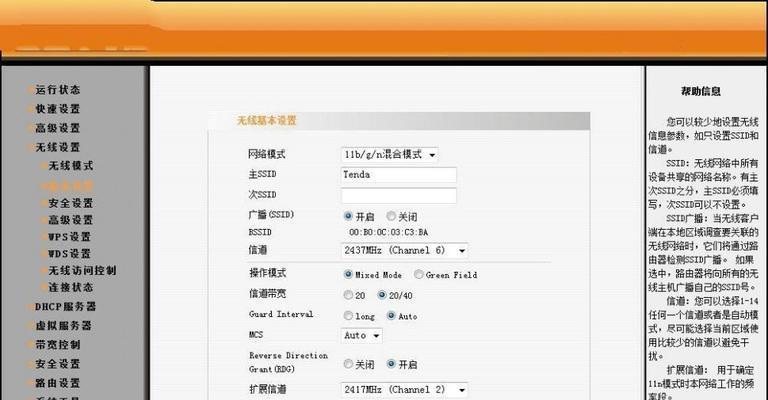Screen dimensions: 768x400
Task: Select the 20/40 option for 信道带宽
Action: pyautogui.click(x=382, y=295)
